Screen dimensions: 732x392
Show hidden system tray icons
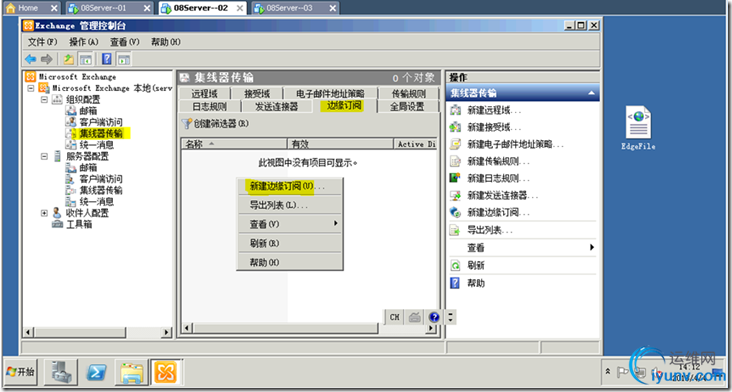608,371
